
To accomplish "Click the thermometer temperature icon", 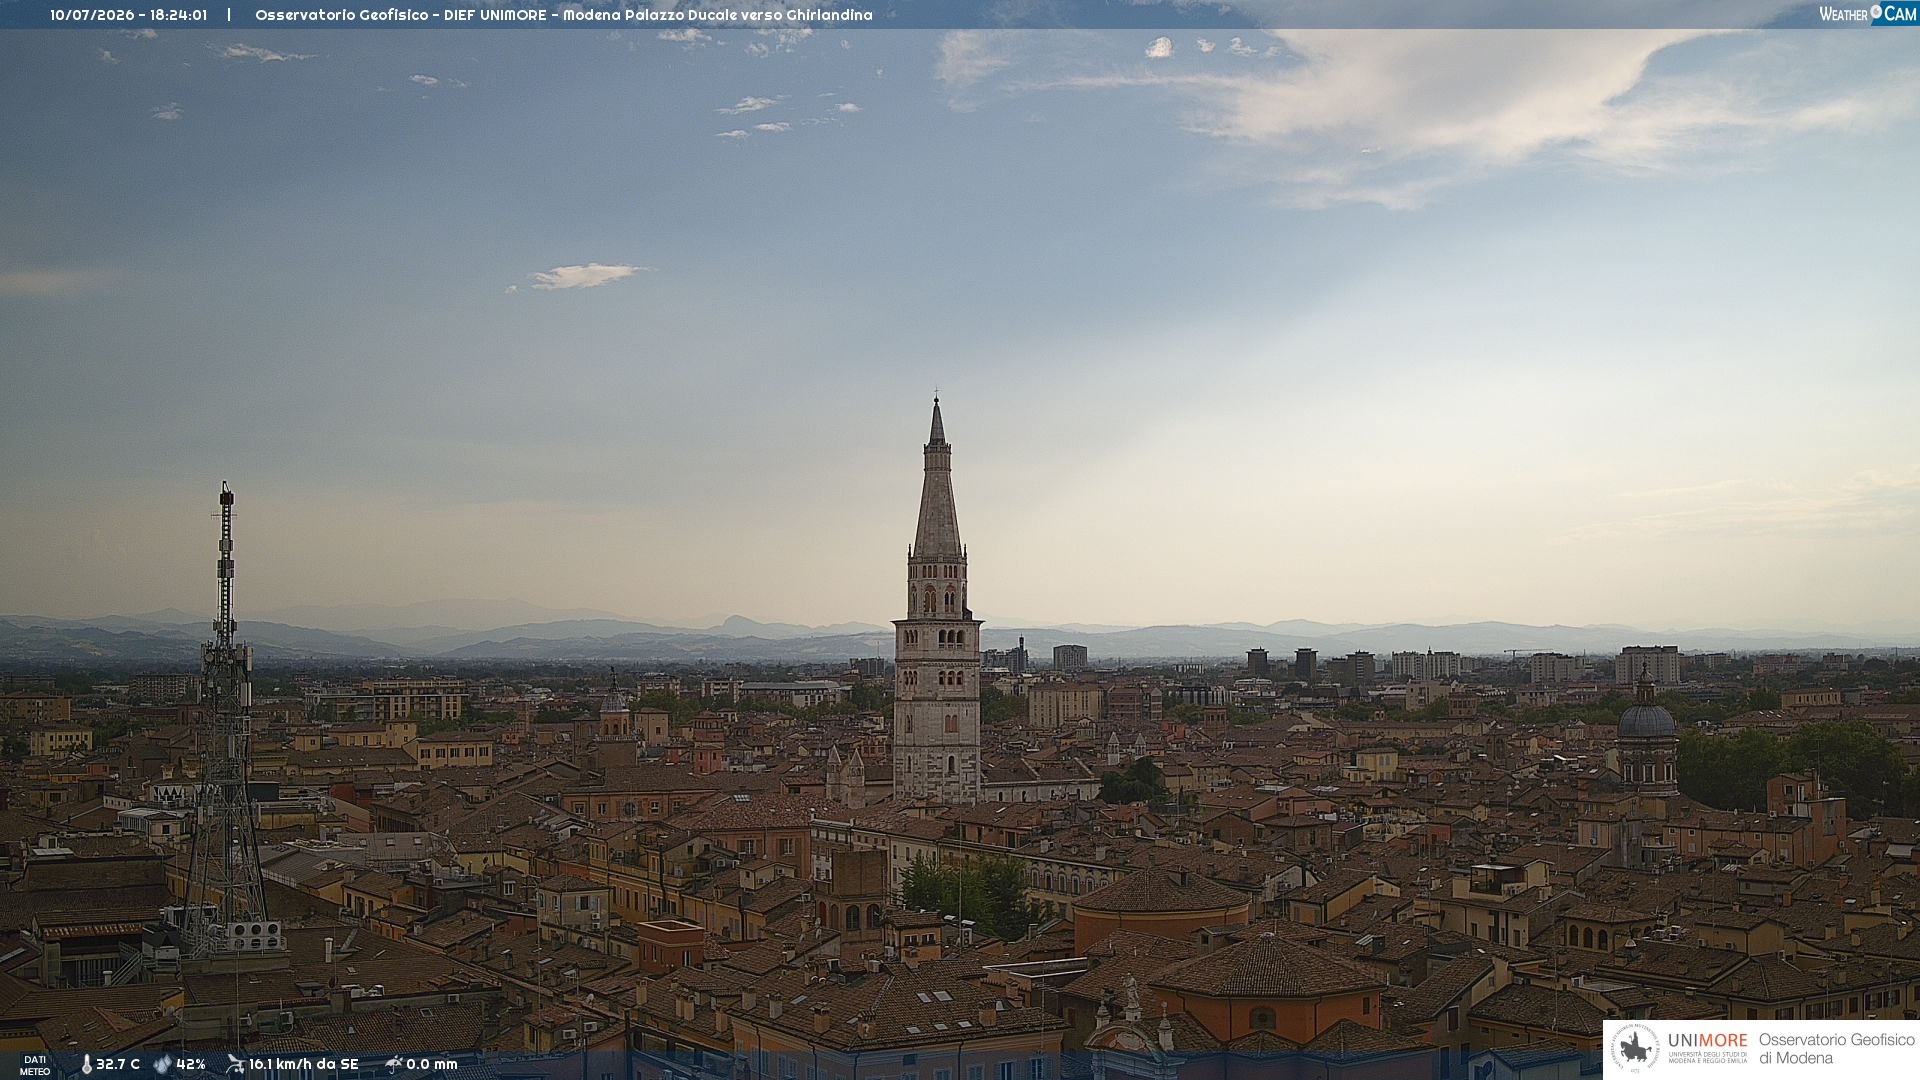I will 87,1065.
